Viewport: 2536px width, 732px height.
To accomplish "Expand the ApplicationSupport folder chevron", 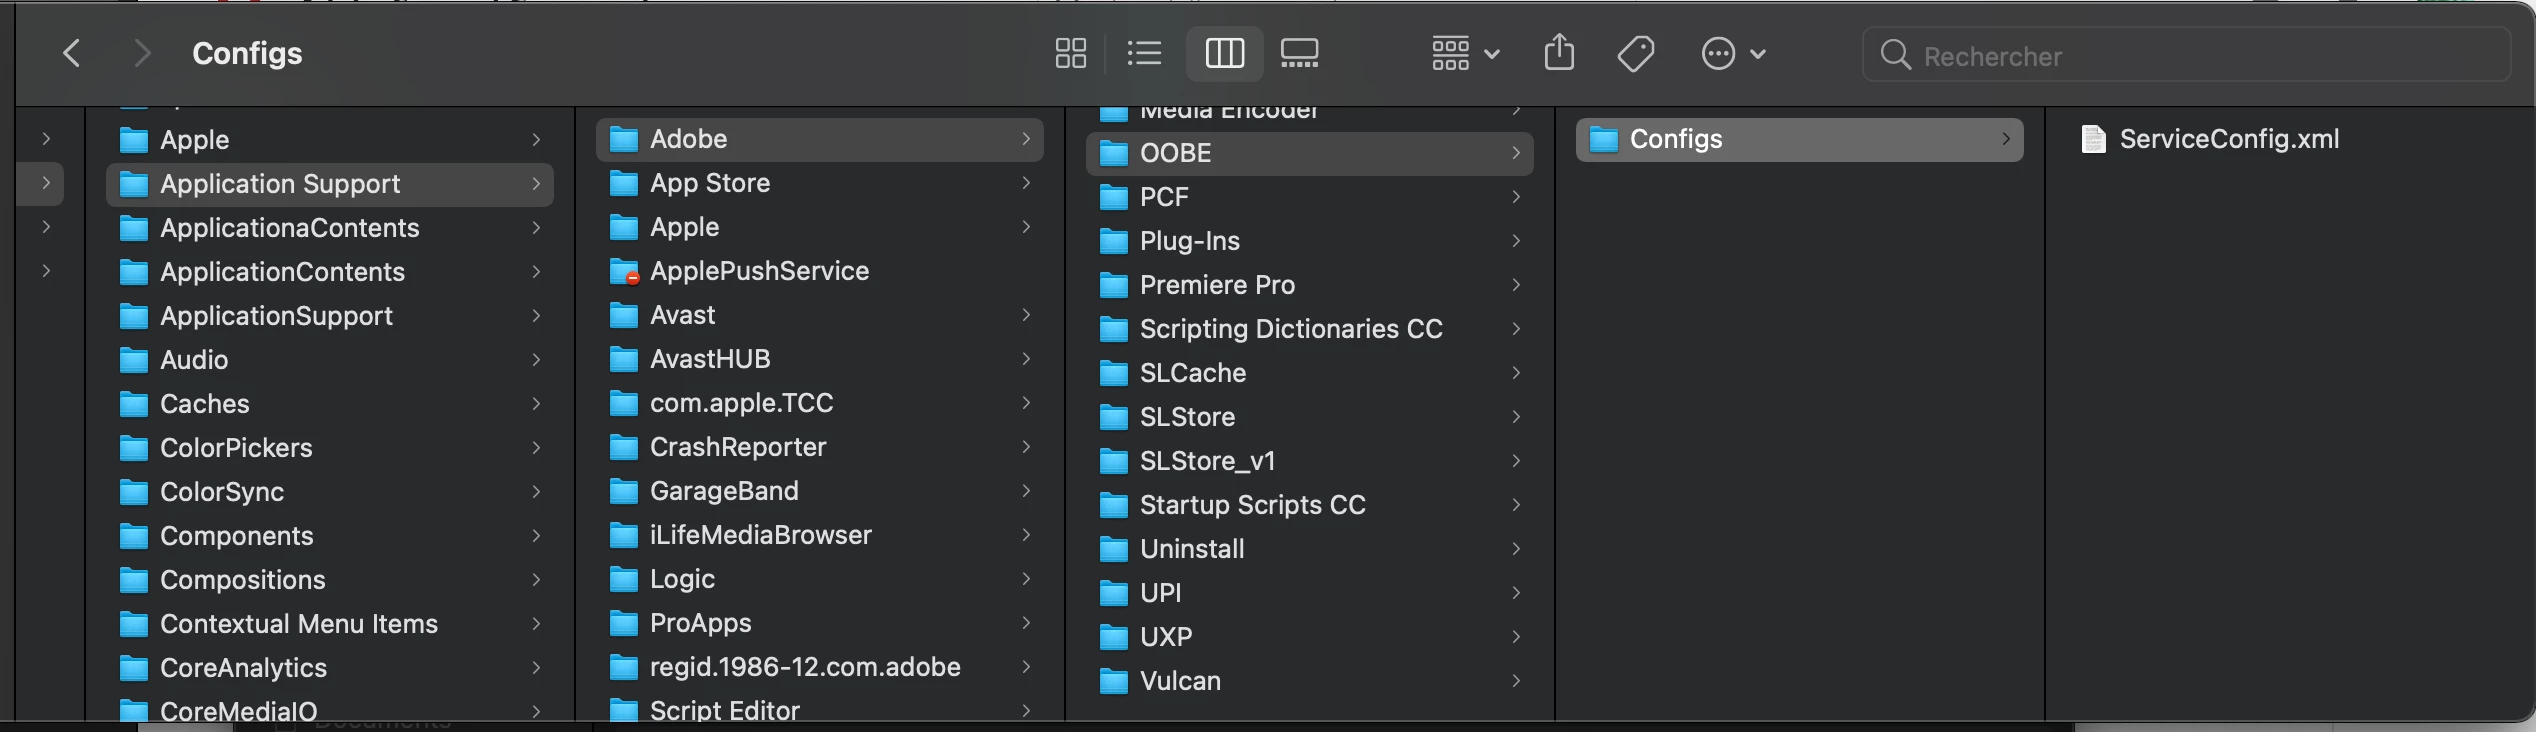I will (536, 316).
